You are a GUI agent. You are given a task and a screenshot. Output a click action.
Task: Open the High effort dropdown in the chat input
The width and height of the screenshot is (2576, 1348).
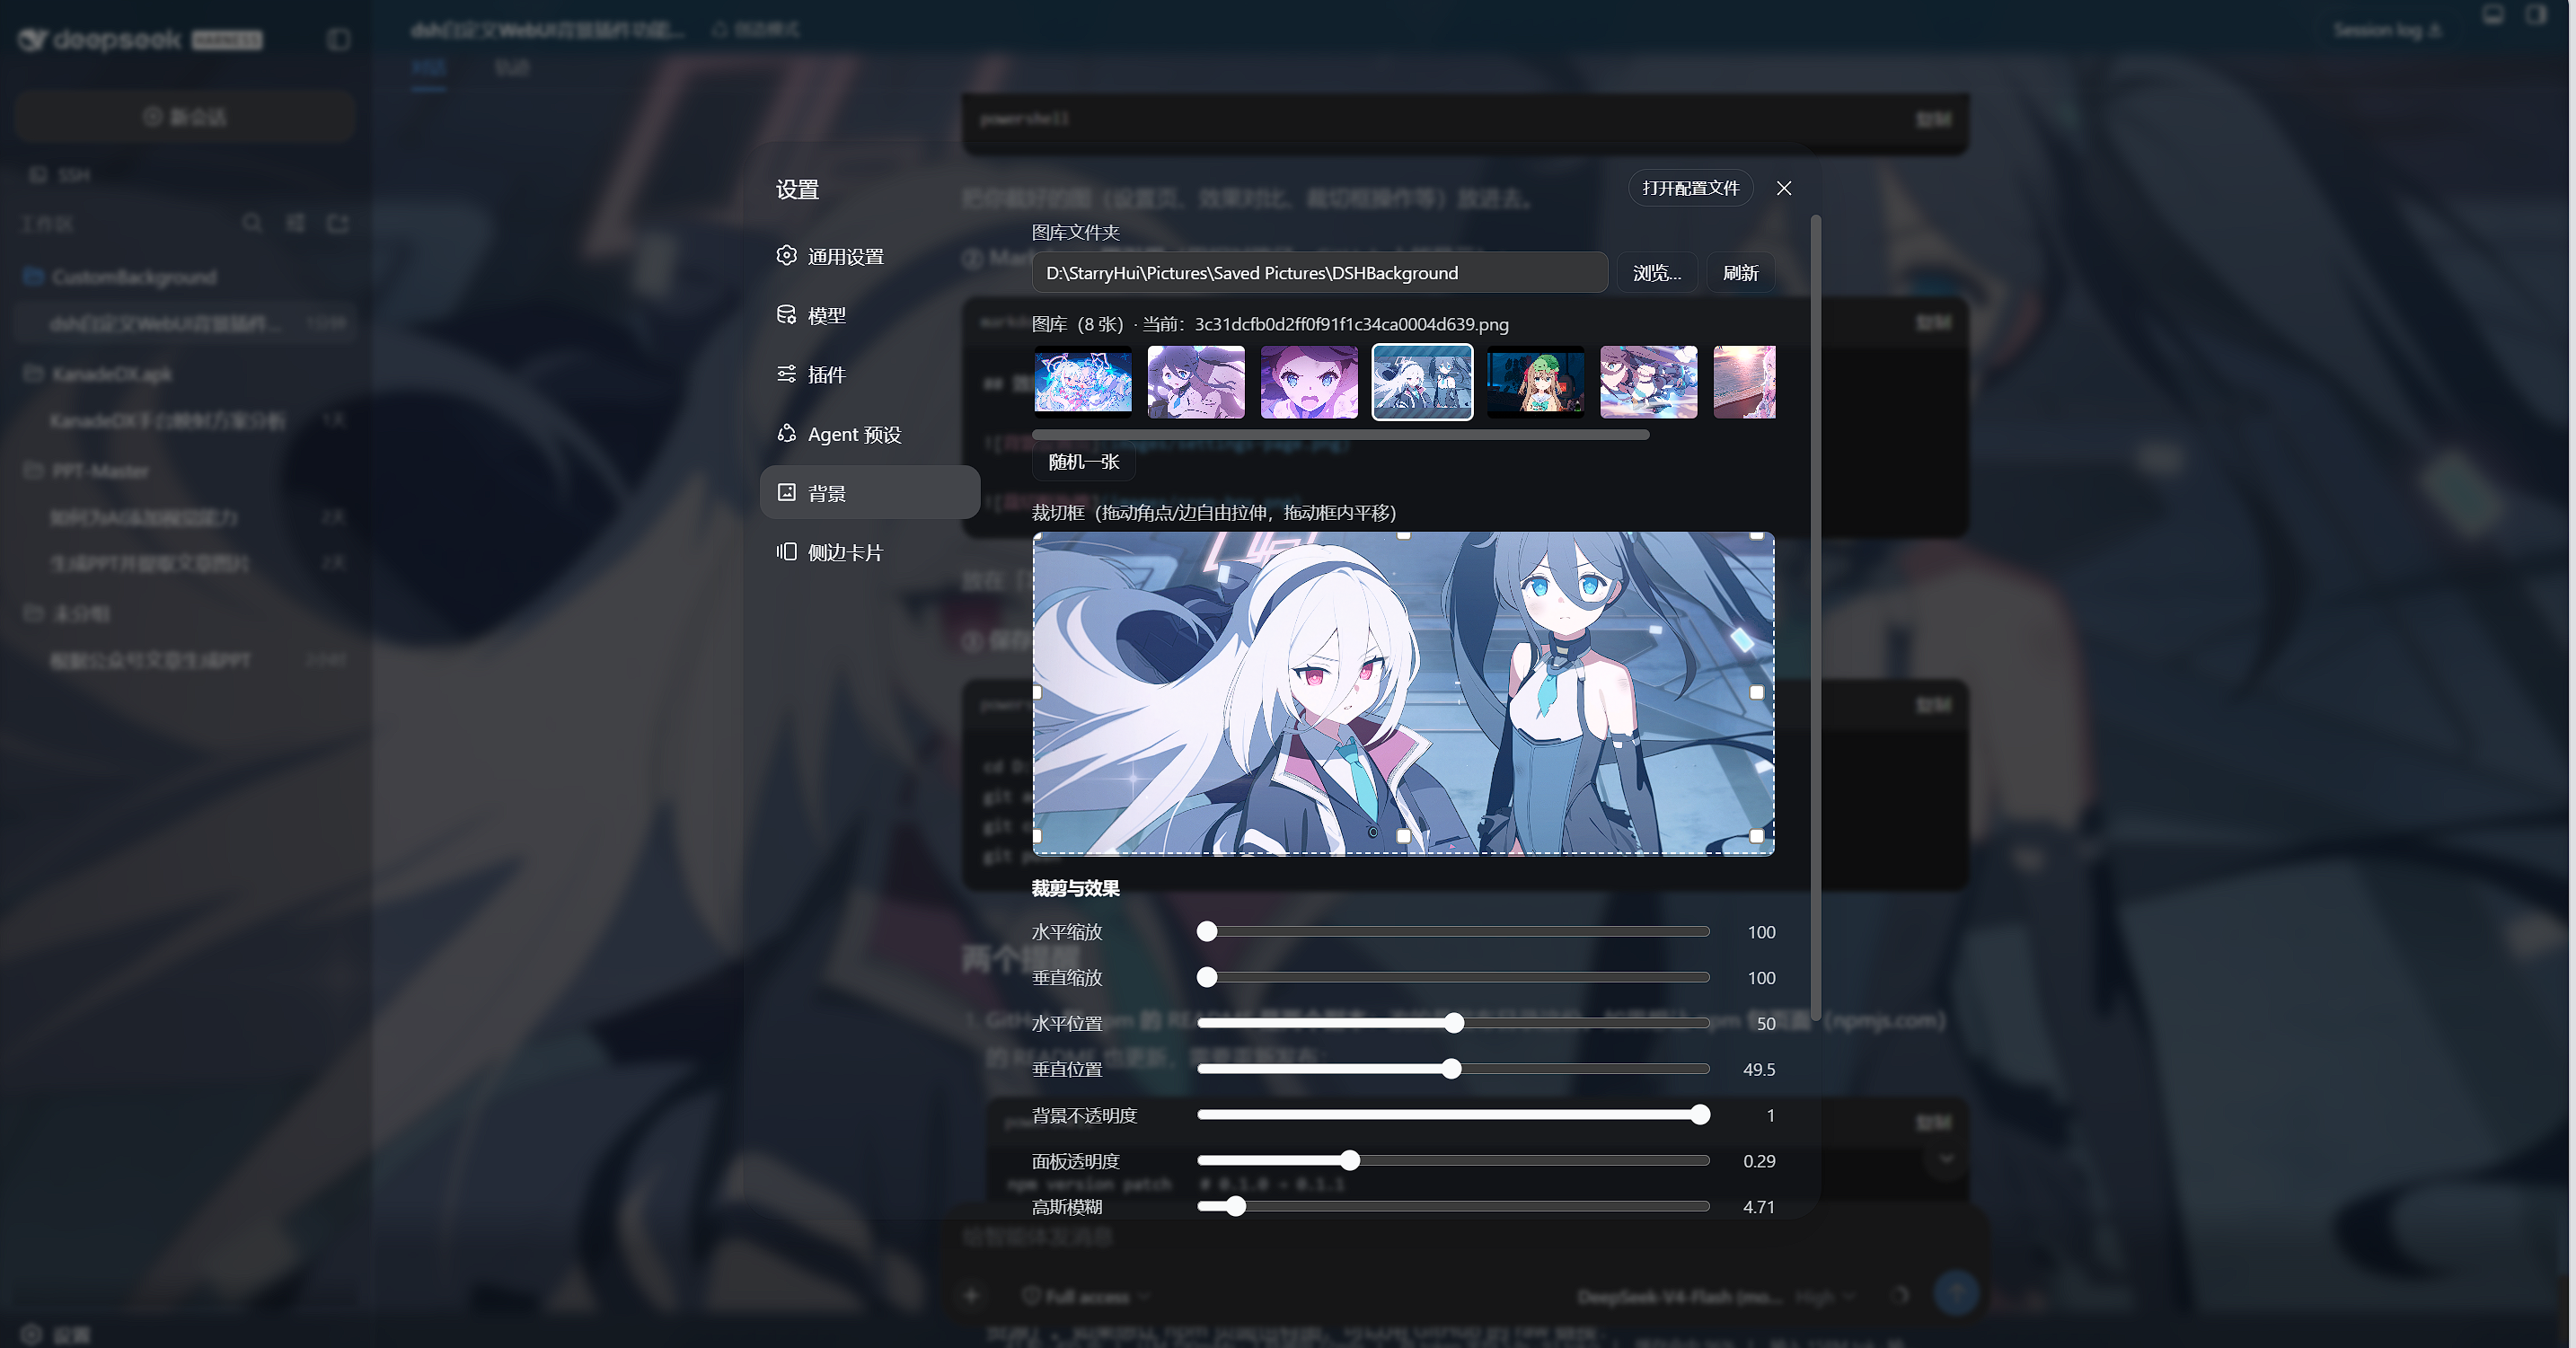coord(1825,1297)
